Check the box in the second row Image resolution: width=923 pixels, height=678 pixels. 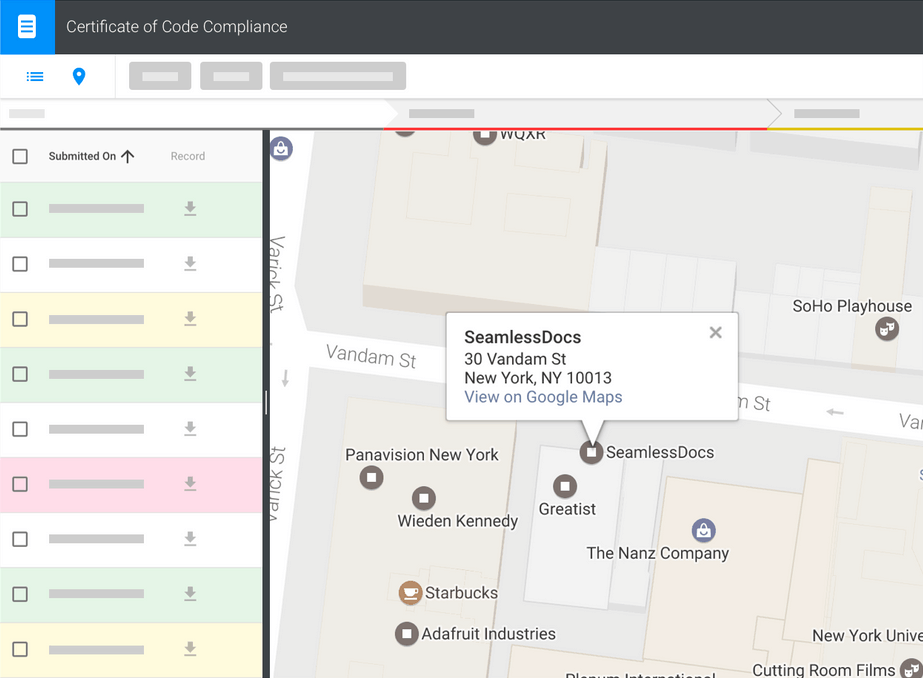coord(20,264)
